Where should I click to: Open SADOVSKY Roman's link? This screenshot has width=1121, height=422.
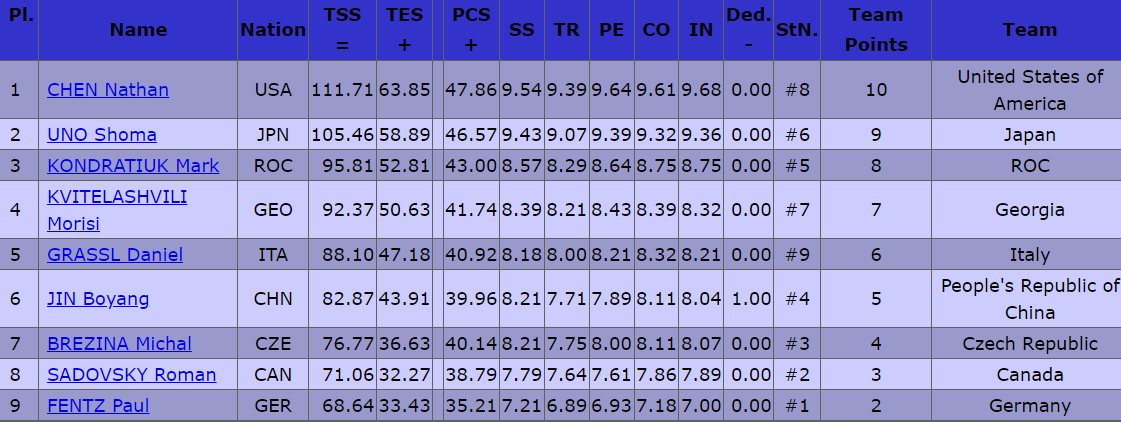[131, 375]
